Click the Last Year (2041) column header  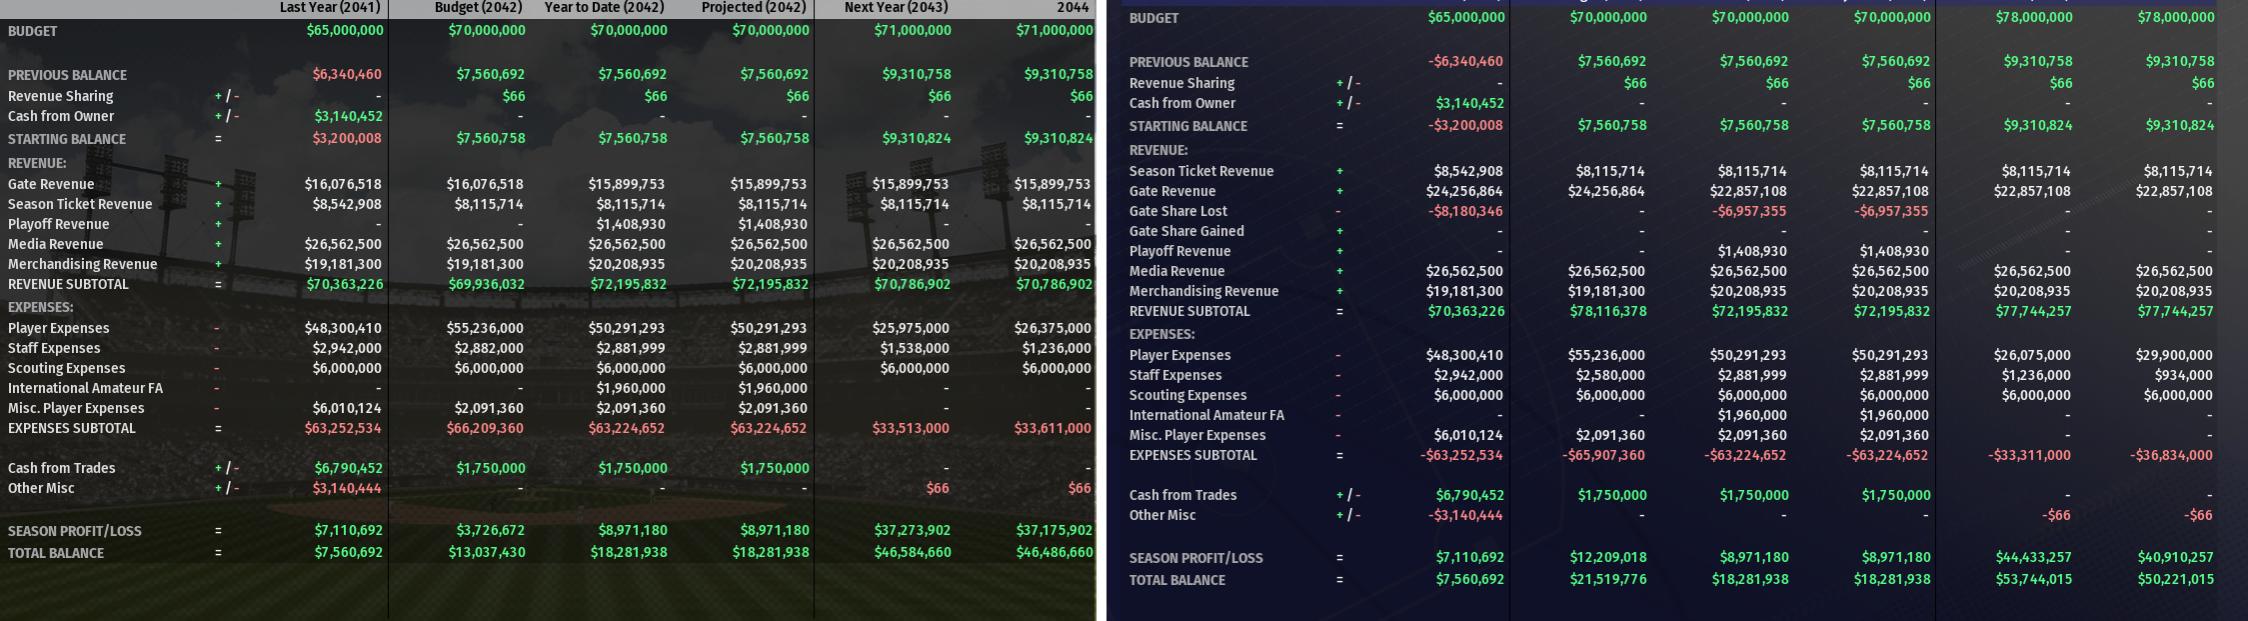pos(330,7)
